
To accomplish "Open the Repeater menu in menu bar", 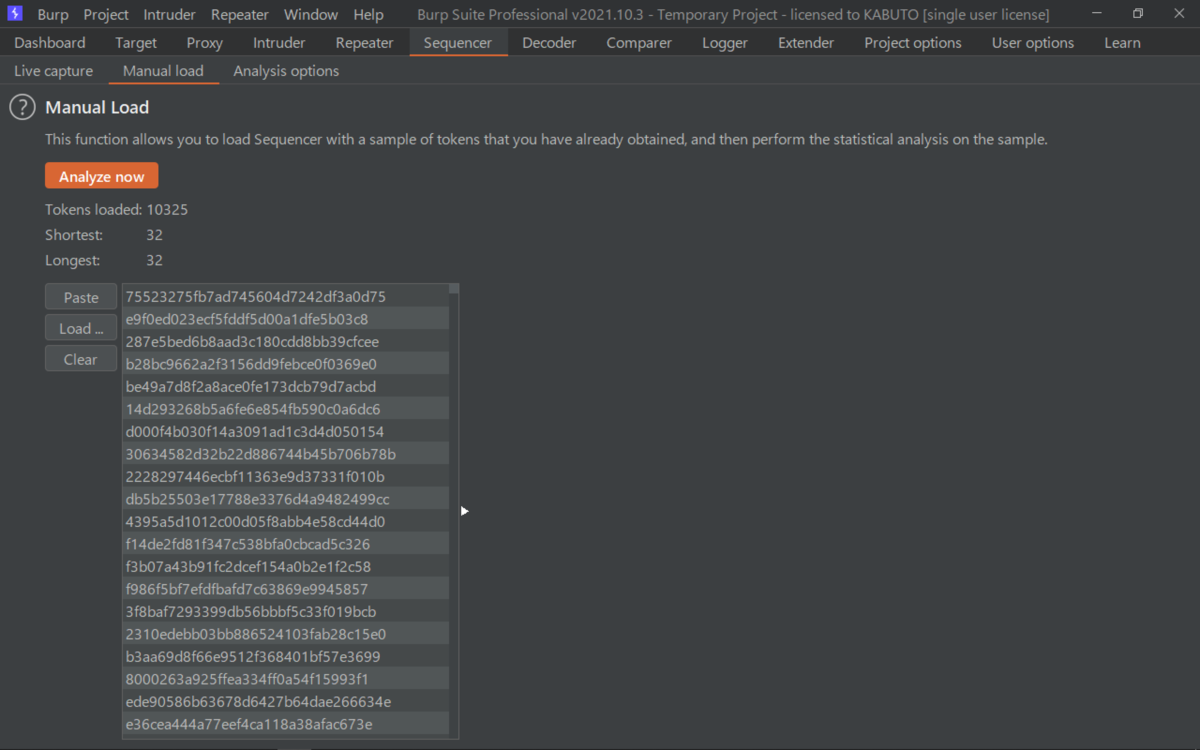I will point(240,15).
